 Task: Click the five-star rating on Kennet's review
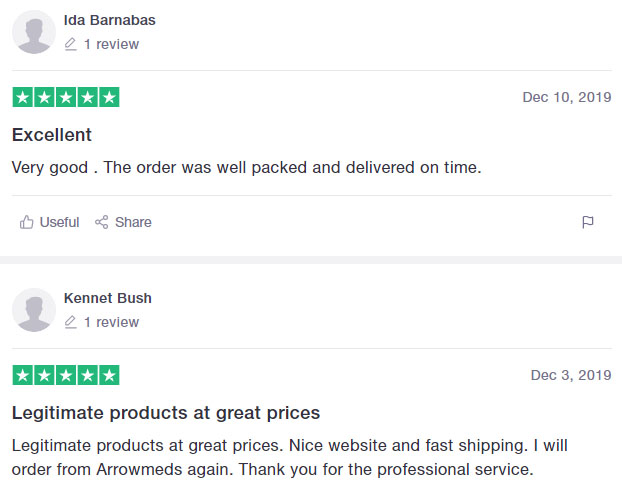click(66, 375)
